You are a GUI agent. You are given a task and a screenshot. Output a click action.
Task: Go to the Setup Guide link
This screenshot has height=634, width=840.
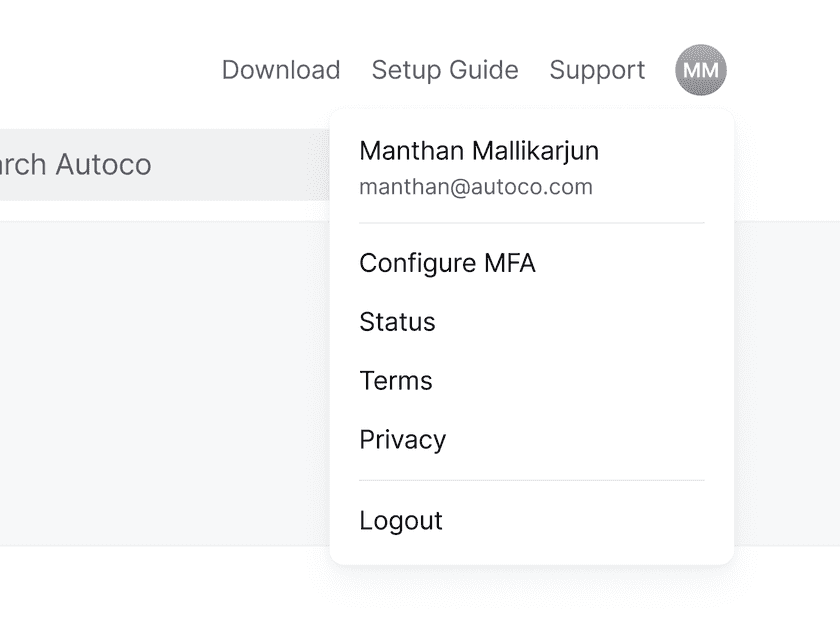(445, 70)
